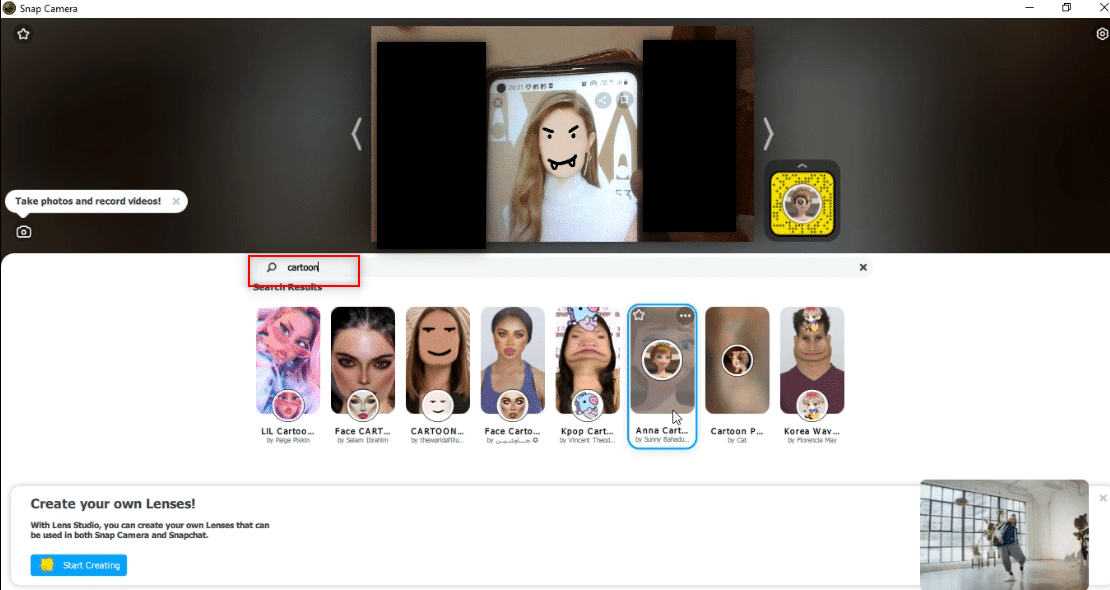
Task: Click 'Create your own Lenses!' heading
Action: click(x=113, y=504)
